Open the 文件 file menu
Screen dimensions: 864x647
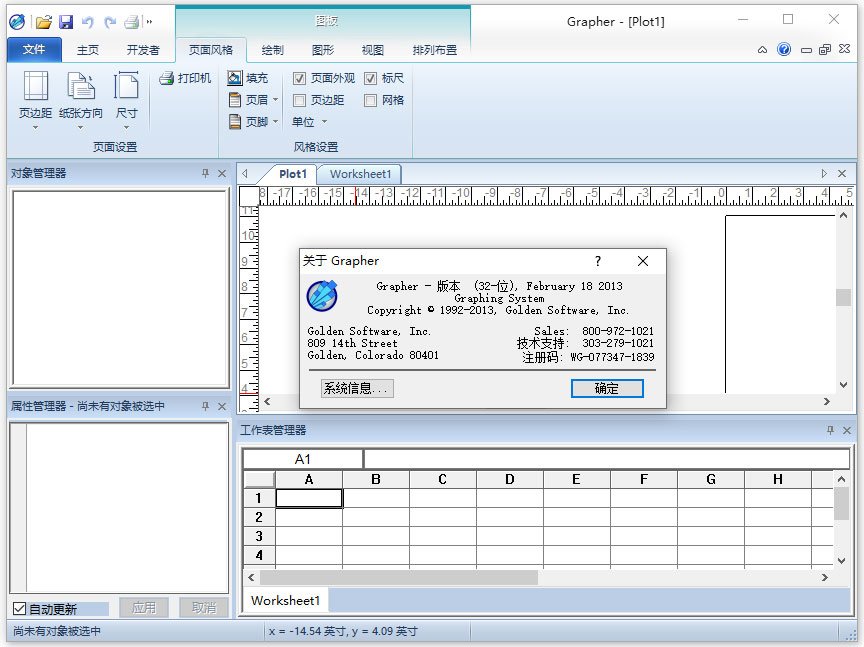click(34, 50)
